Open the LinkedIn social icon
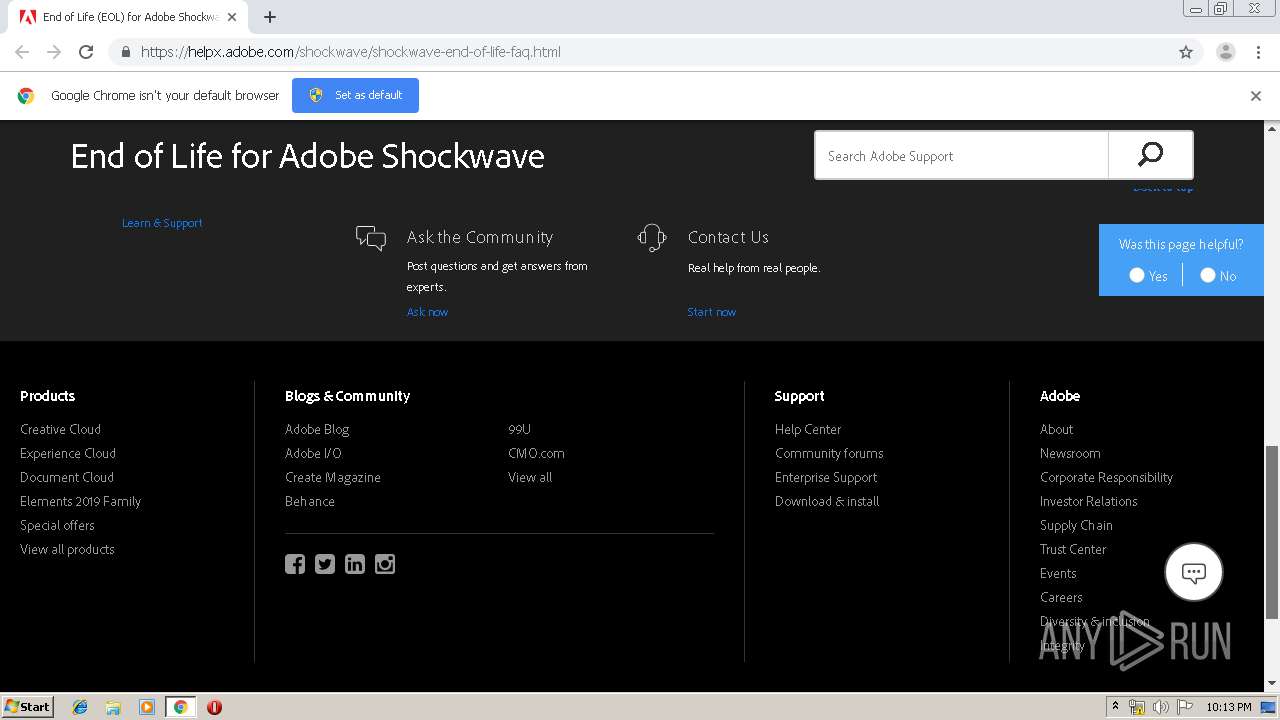The image size is (1280, 720). pos(355,564)
